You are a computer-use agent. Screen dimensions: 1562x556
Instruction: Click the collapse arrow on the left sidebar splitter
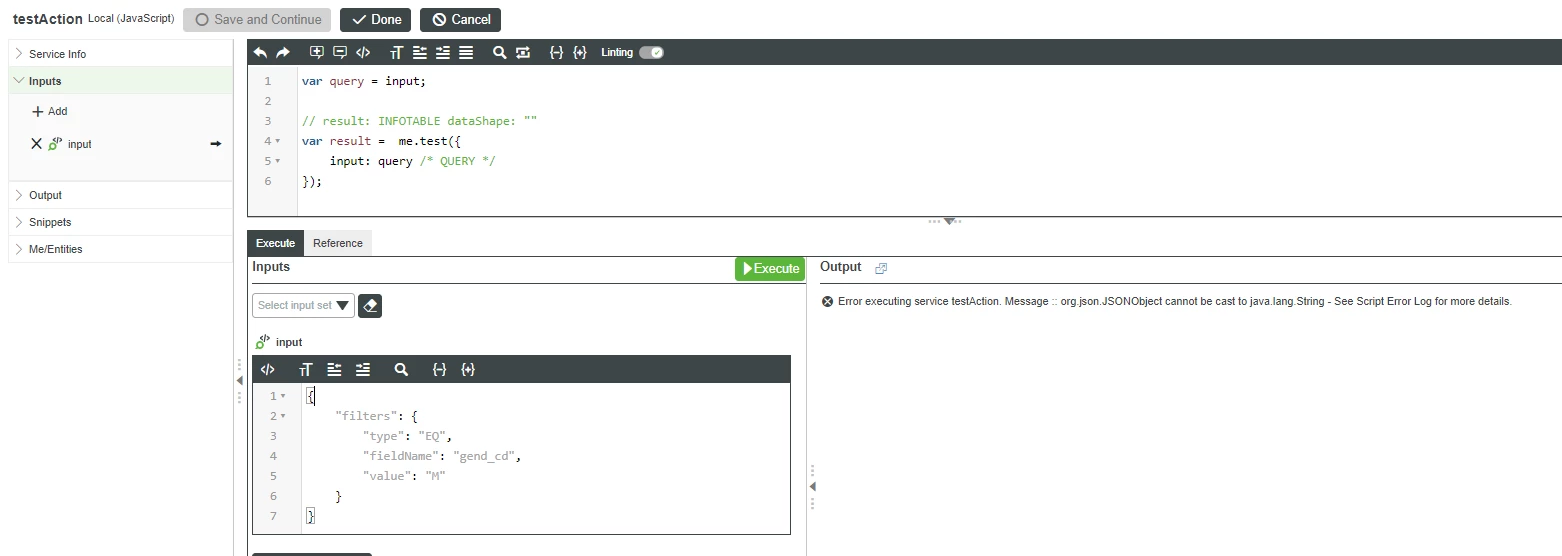[x=239, y=381]
